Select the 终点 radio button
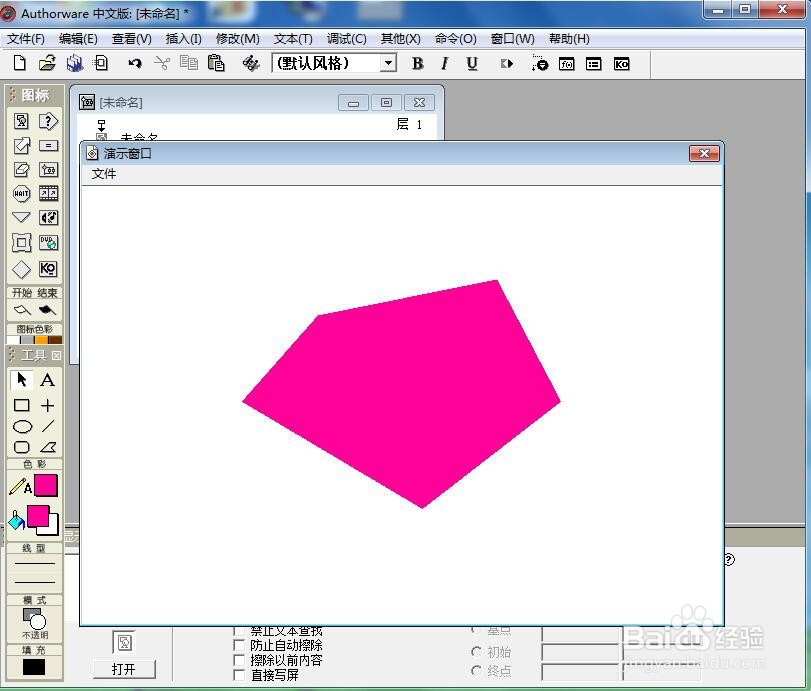 tap(476, 670)
